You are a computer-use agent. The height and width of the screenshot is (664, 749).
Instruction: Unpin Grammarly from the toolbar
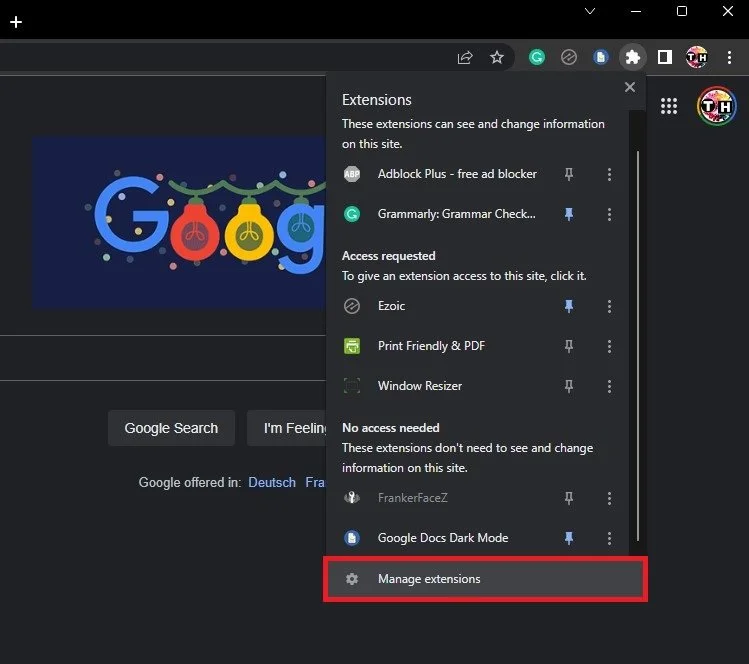tap(568, 214)
